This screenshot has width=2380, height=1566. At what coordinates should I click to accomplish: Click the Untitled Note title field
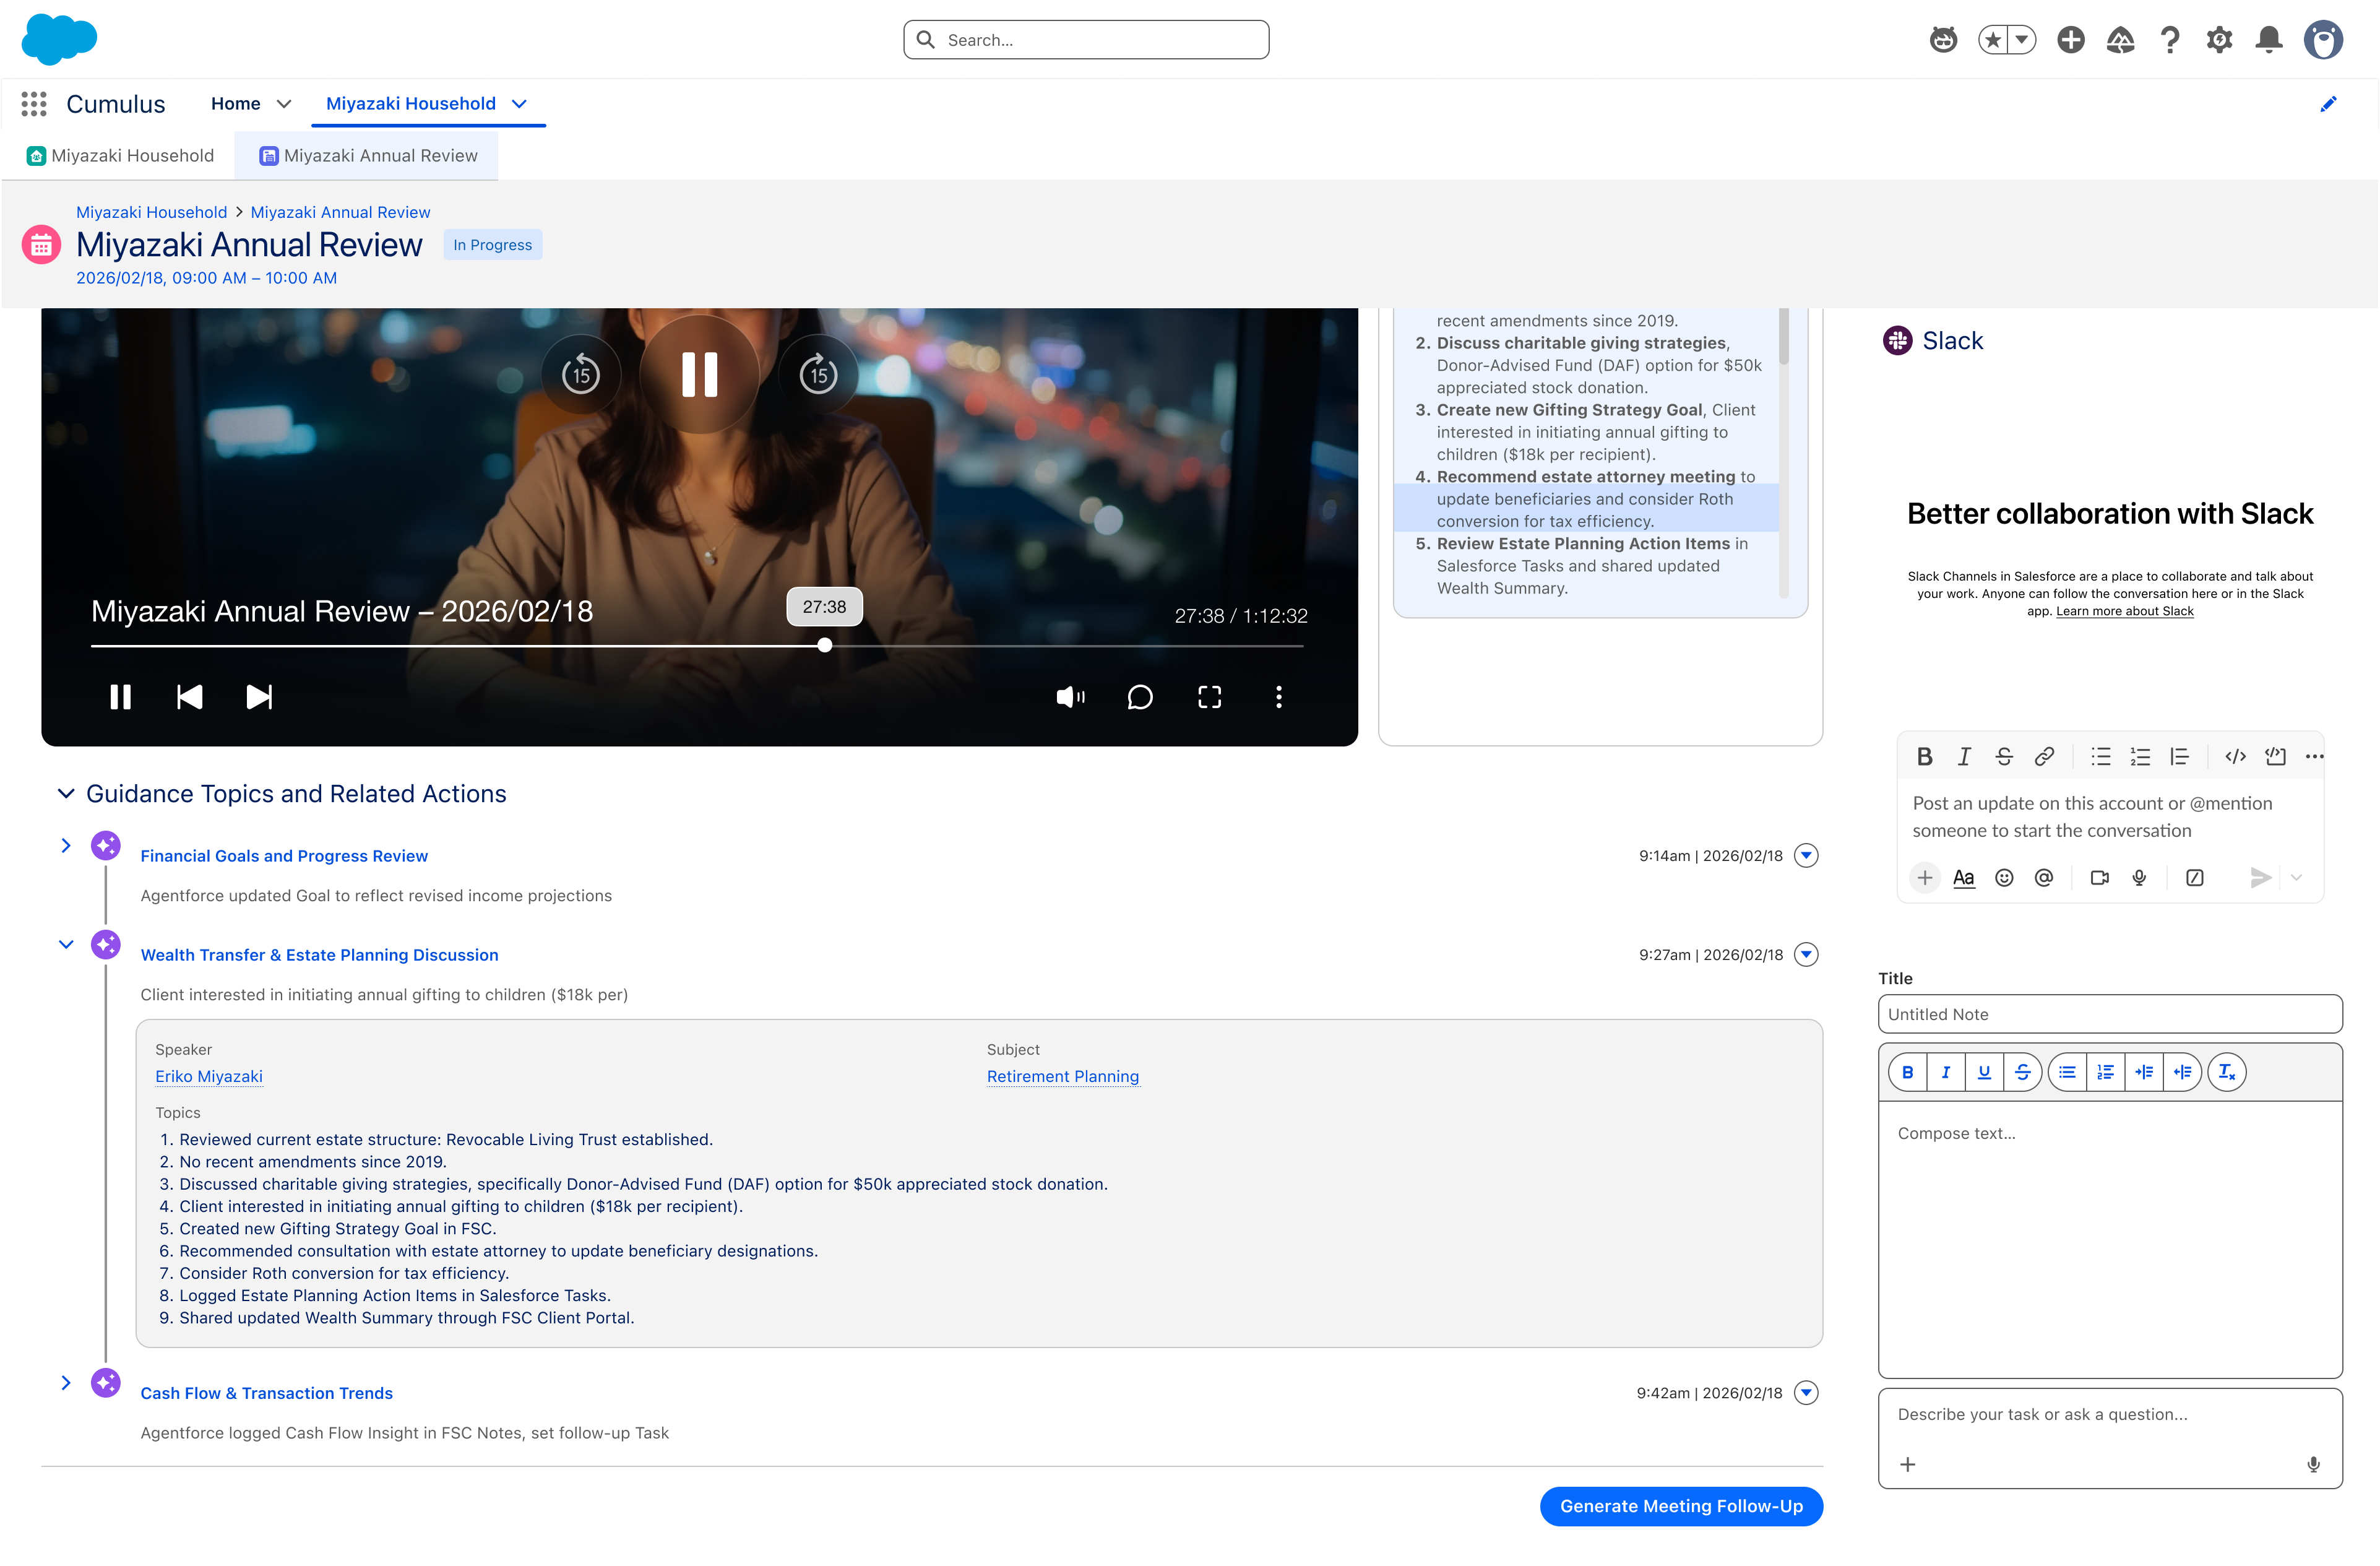(2110, 1014)
